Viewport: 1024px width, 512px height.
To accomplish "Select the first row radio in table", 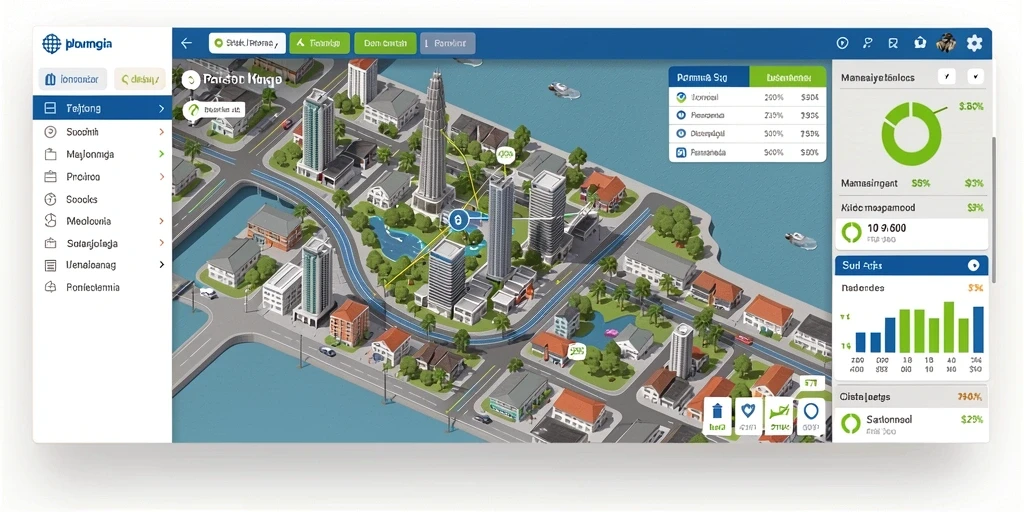I will point(681,97).
